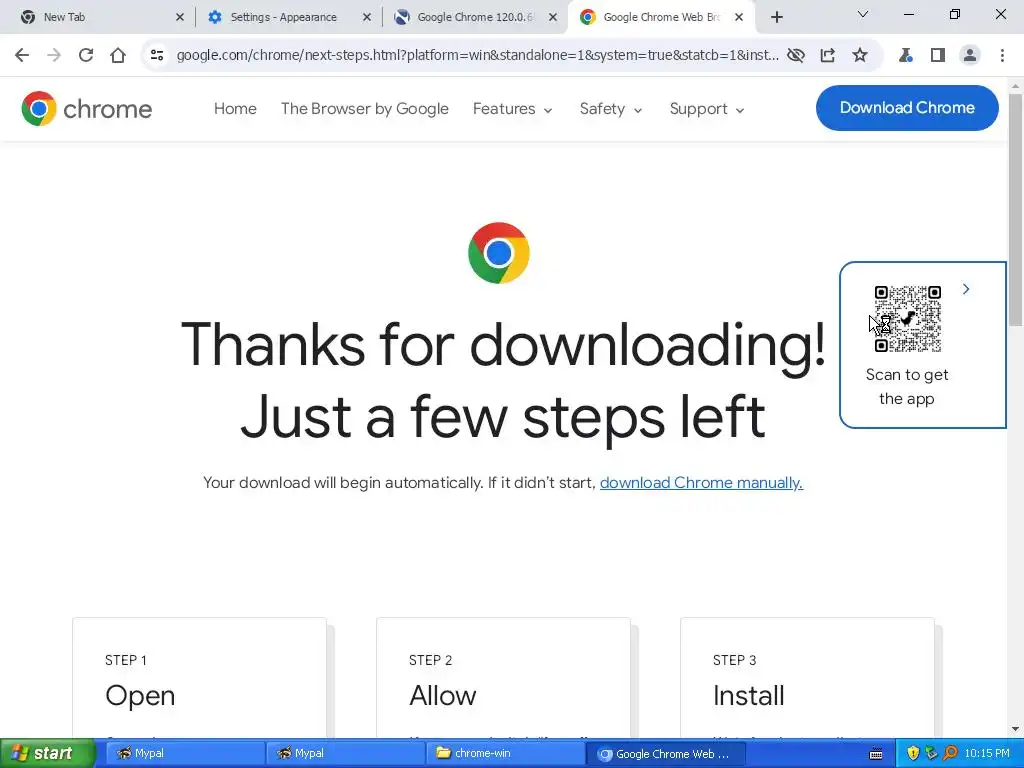Viewport: 1024px width, 768px height.
Task: Click the 10:15 PM system clock
Action: pos(987,754)
